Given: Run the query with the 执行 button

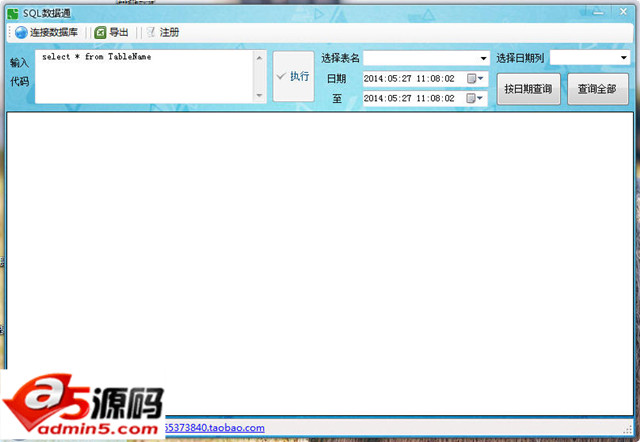Looking at the screenshot, I should (x=293, y=76).
